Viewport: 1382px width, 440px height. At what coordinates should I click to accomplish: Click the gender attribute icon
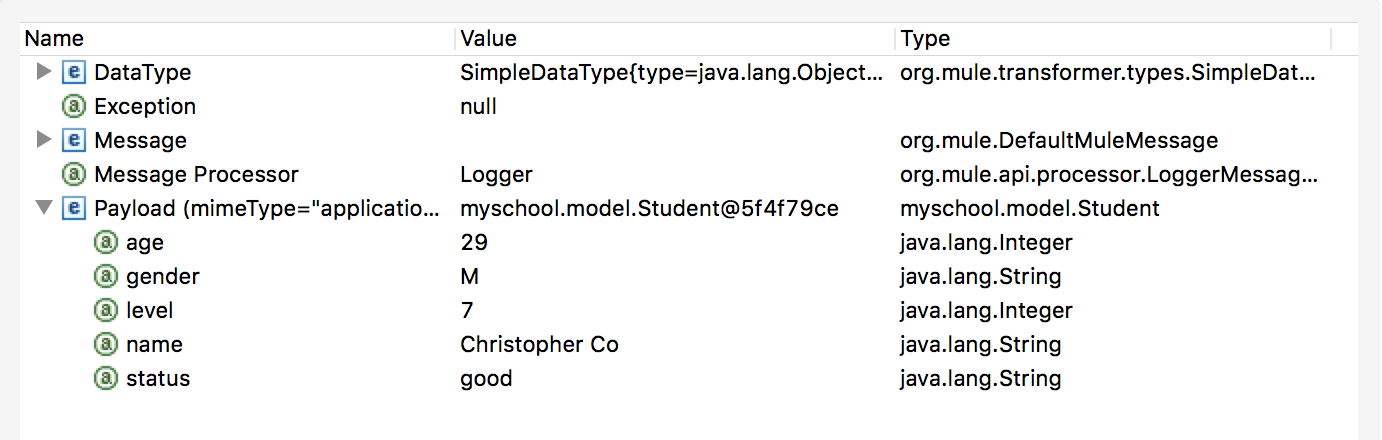click(105, 276)
